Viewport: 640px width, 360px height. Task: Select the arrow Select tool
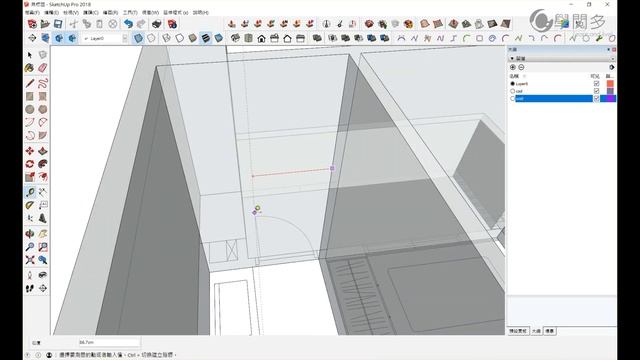(x=30, y=55)
